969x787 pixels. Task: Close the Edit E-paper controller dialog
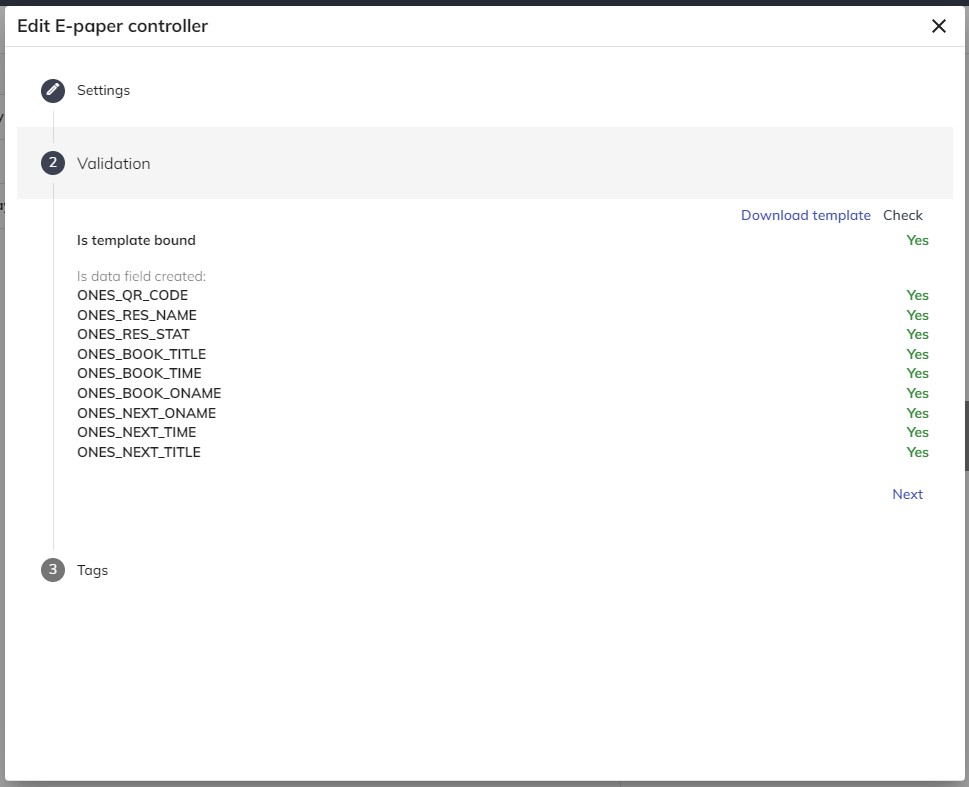(938, 27)
